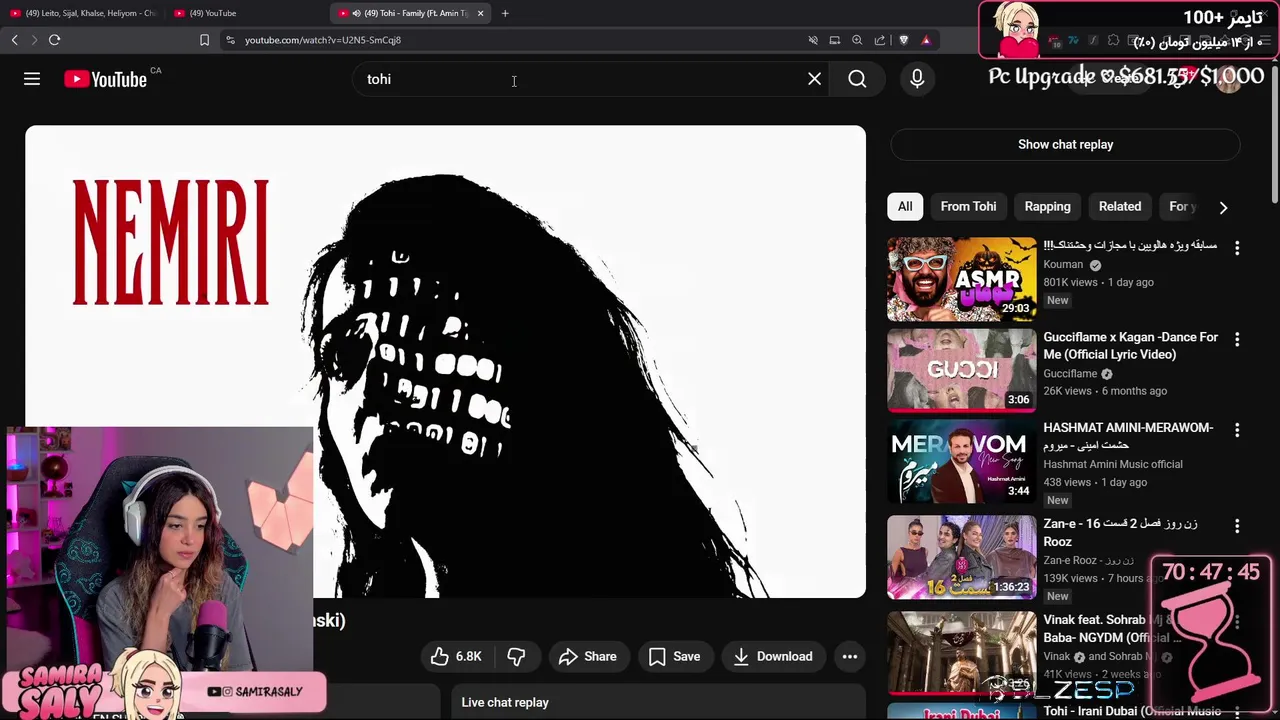Image resolution: width=1280 pixels, height=720 pixels.
Task: Click the magnifier search button
Action: click(x=857, y=79)
